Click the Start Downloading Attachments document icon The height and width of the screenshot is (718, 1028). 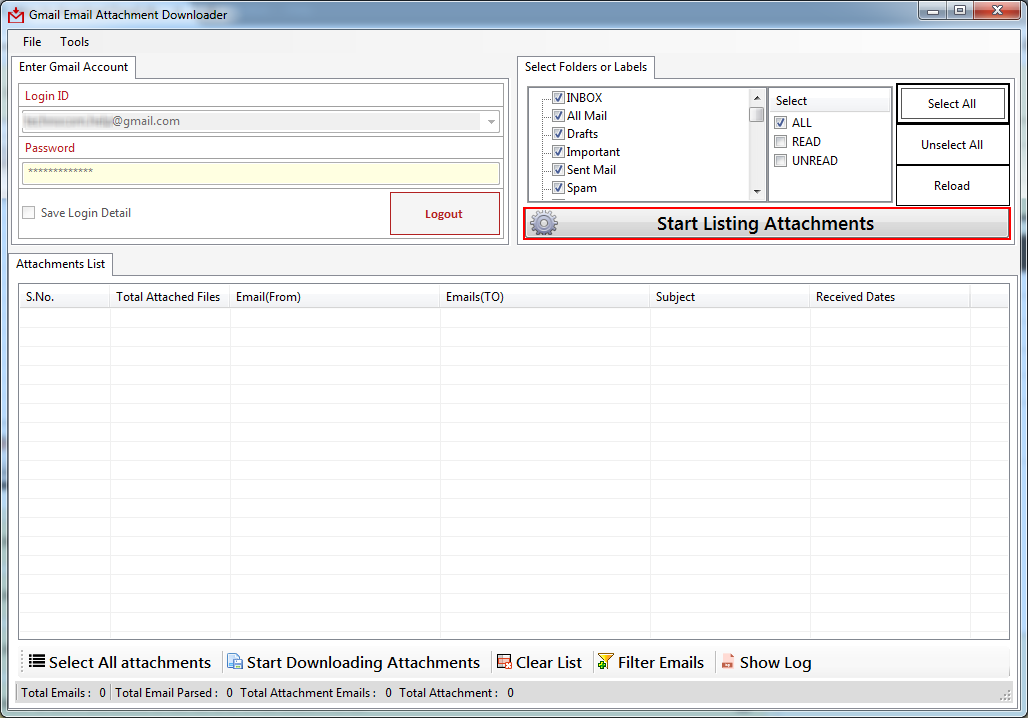click(x=235, y=662)
